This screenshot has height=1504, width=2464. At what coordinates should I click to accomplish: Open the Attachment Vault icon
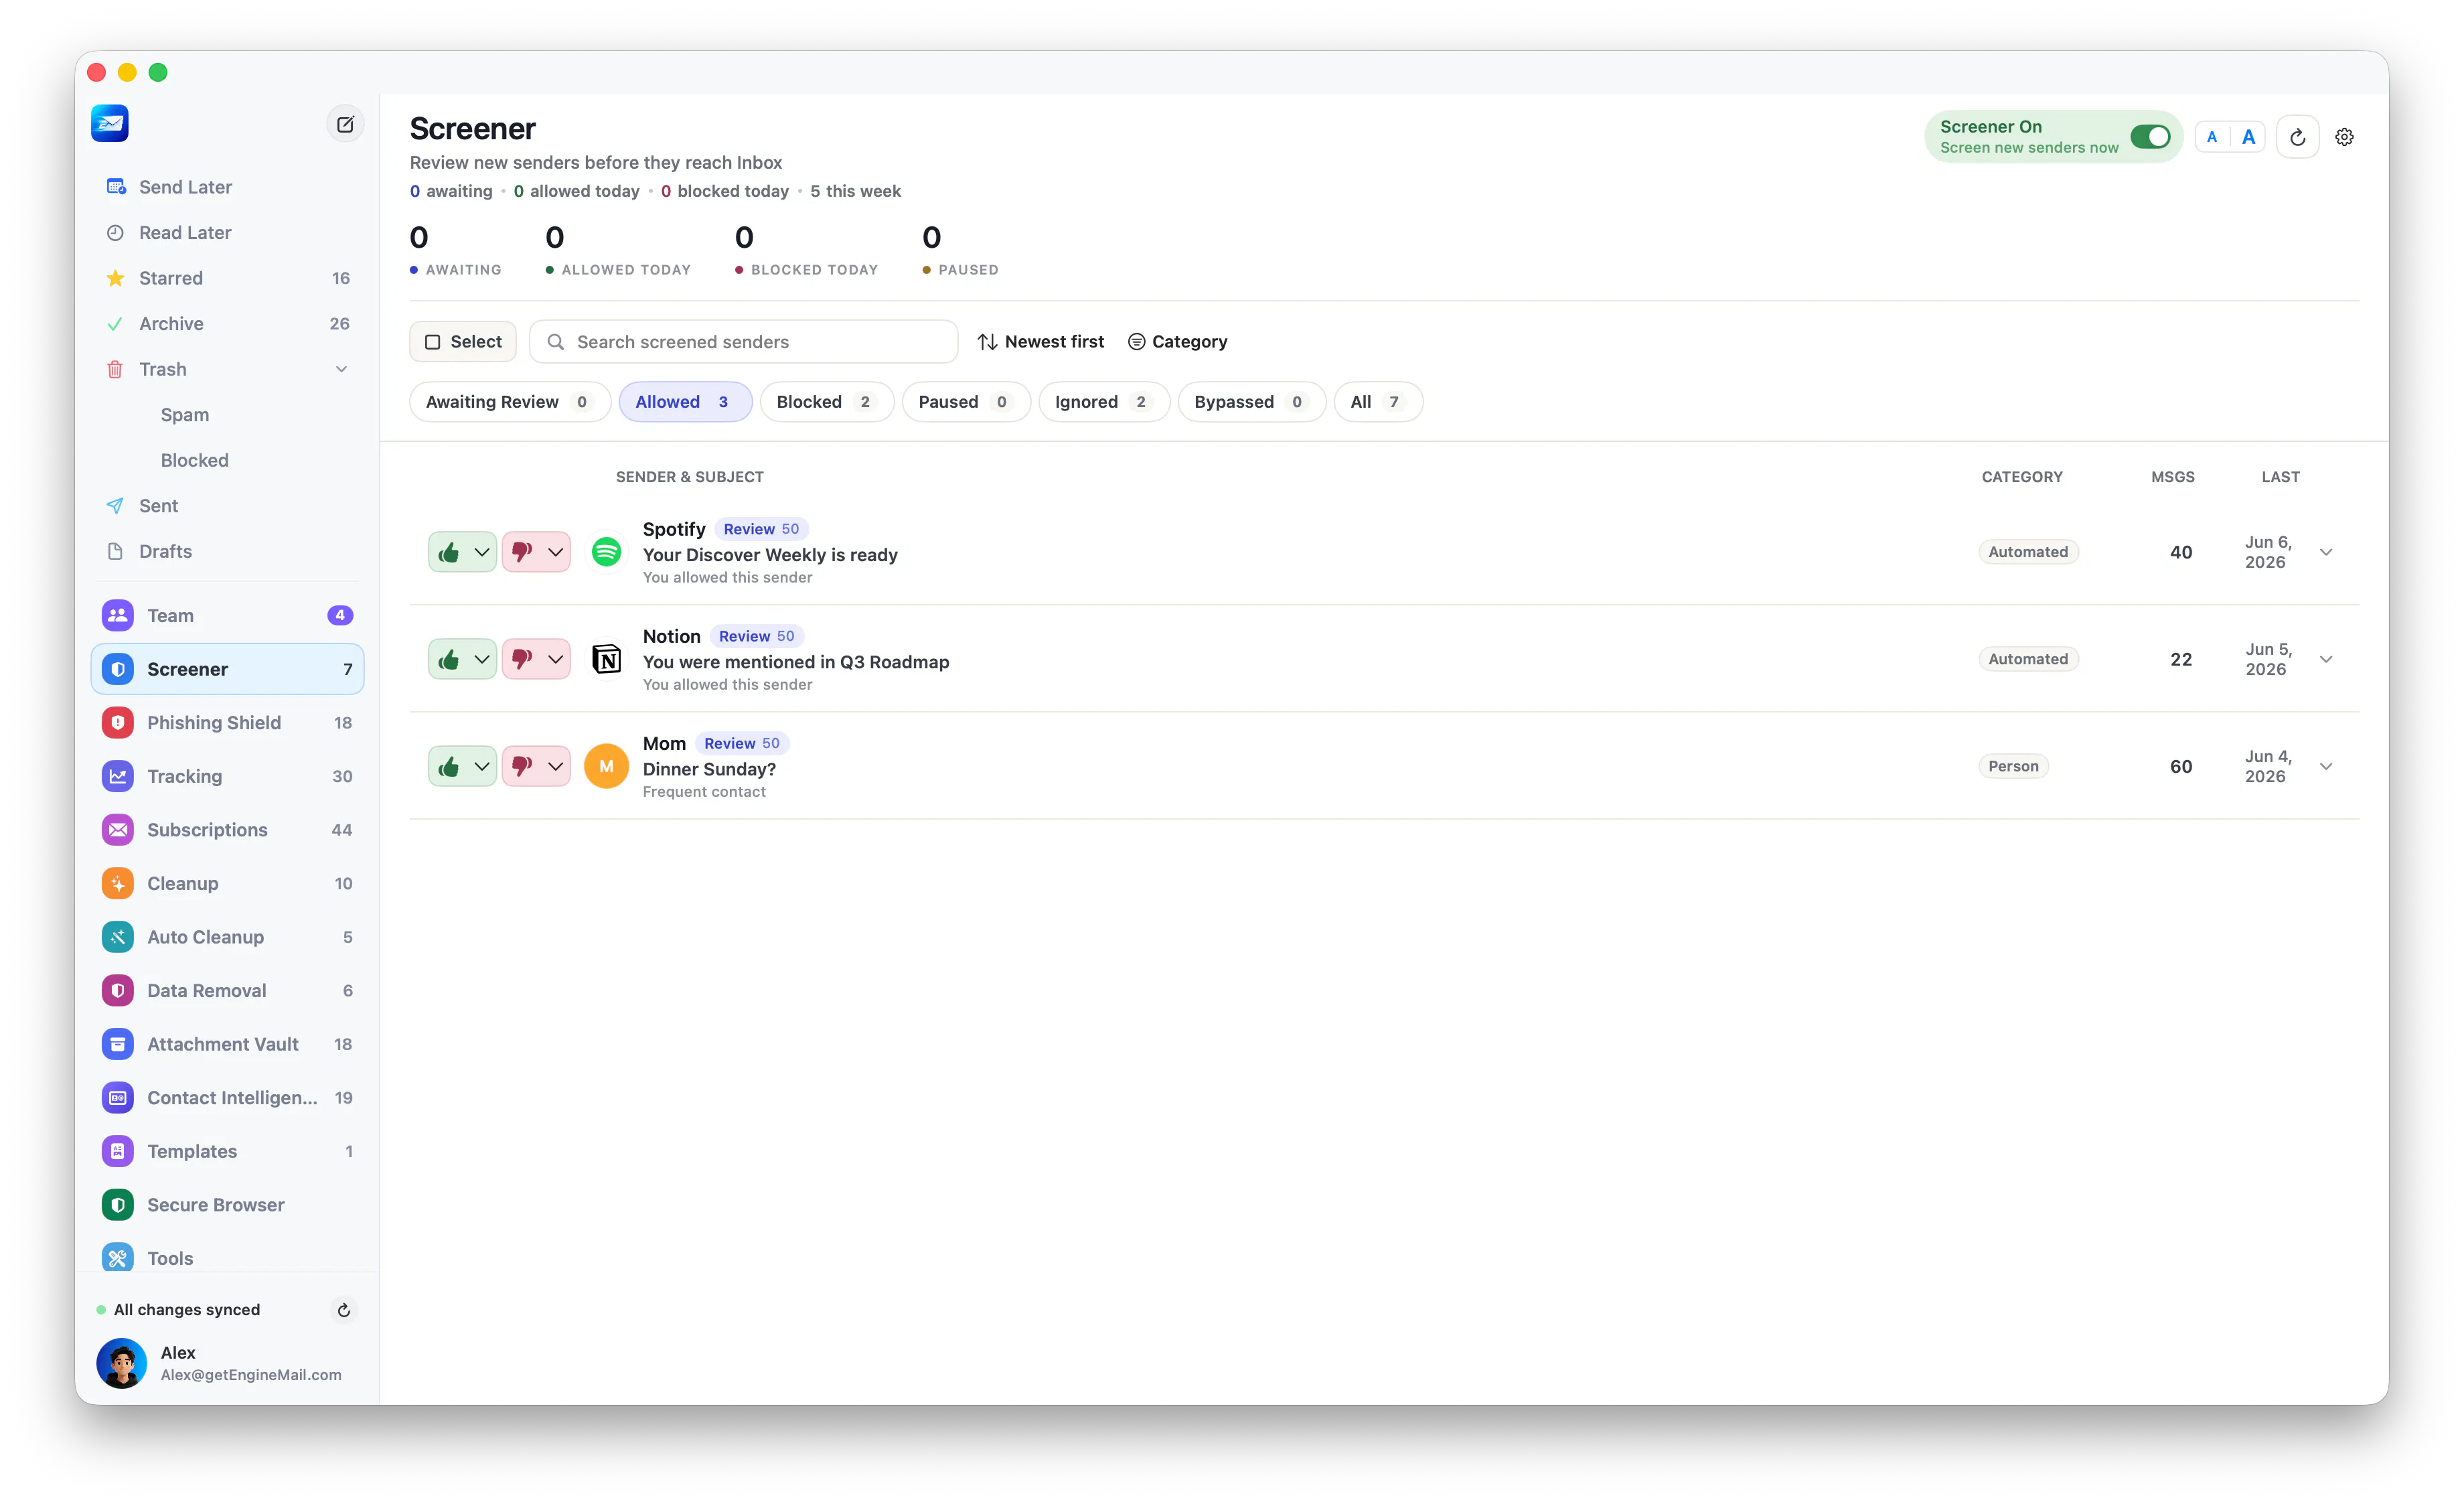[x=118, y=1044]
